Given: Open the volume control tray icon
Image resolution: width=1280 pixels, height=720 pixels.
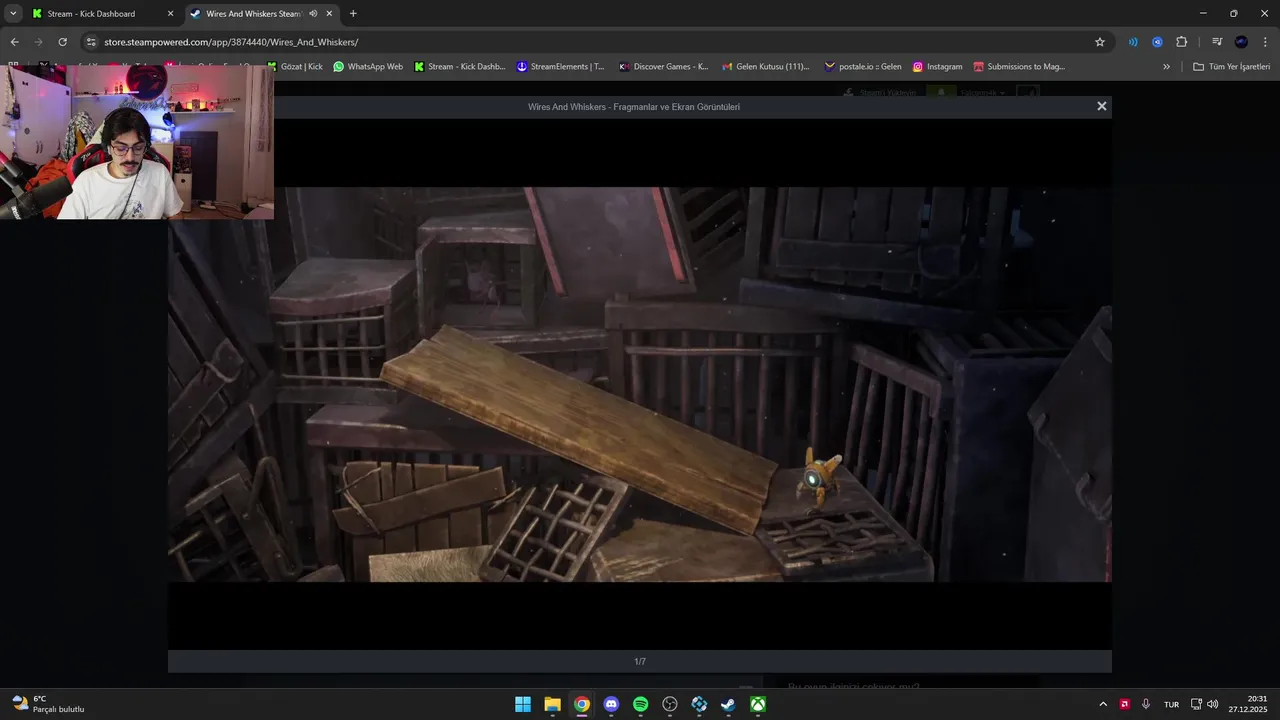Looking at the screenshot, I should [1213, 704].
